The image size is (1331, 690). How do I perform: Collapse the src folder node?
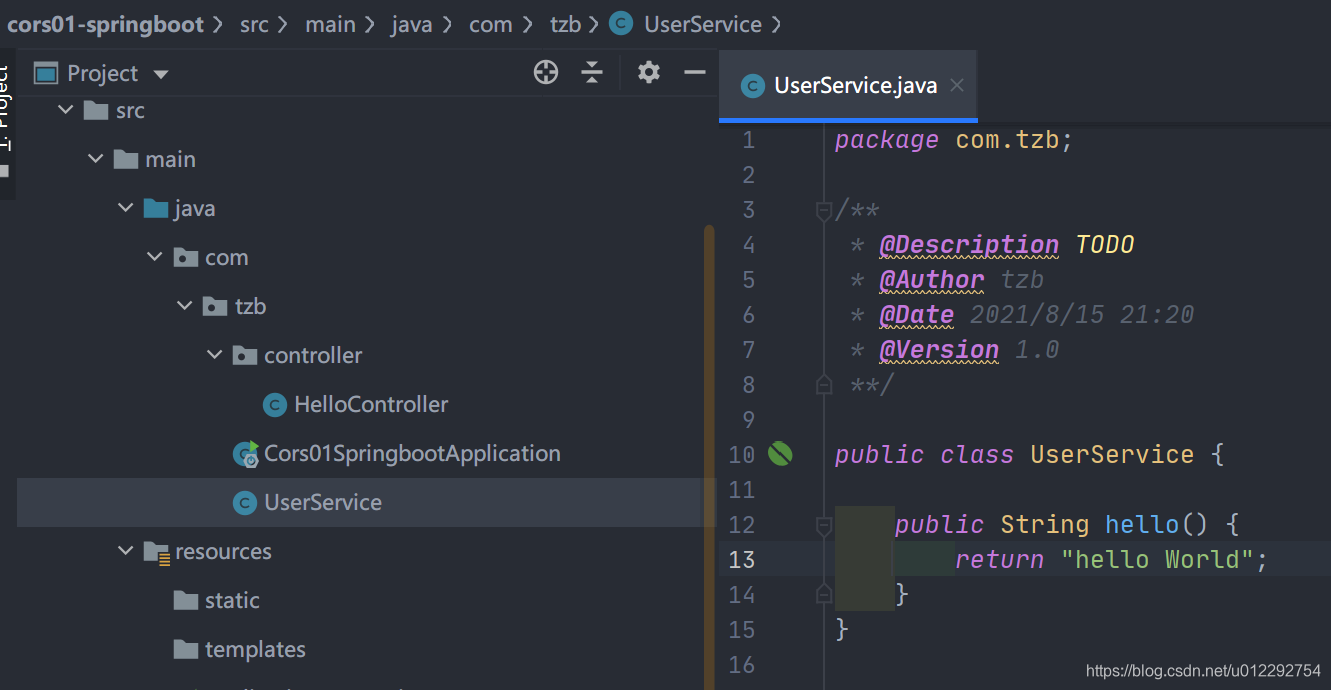coord(66,110)
